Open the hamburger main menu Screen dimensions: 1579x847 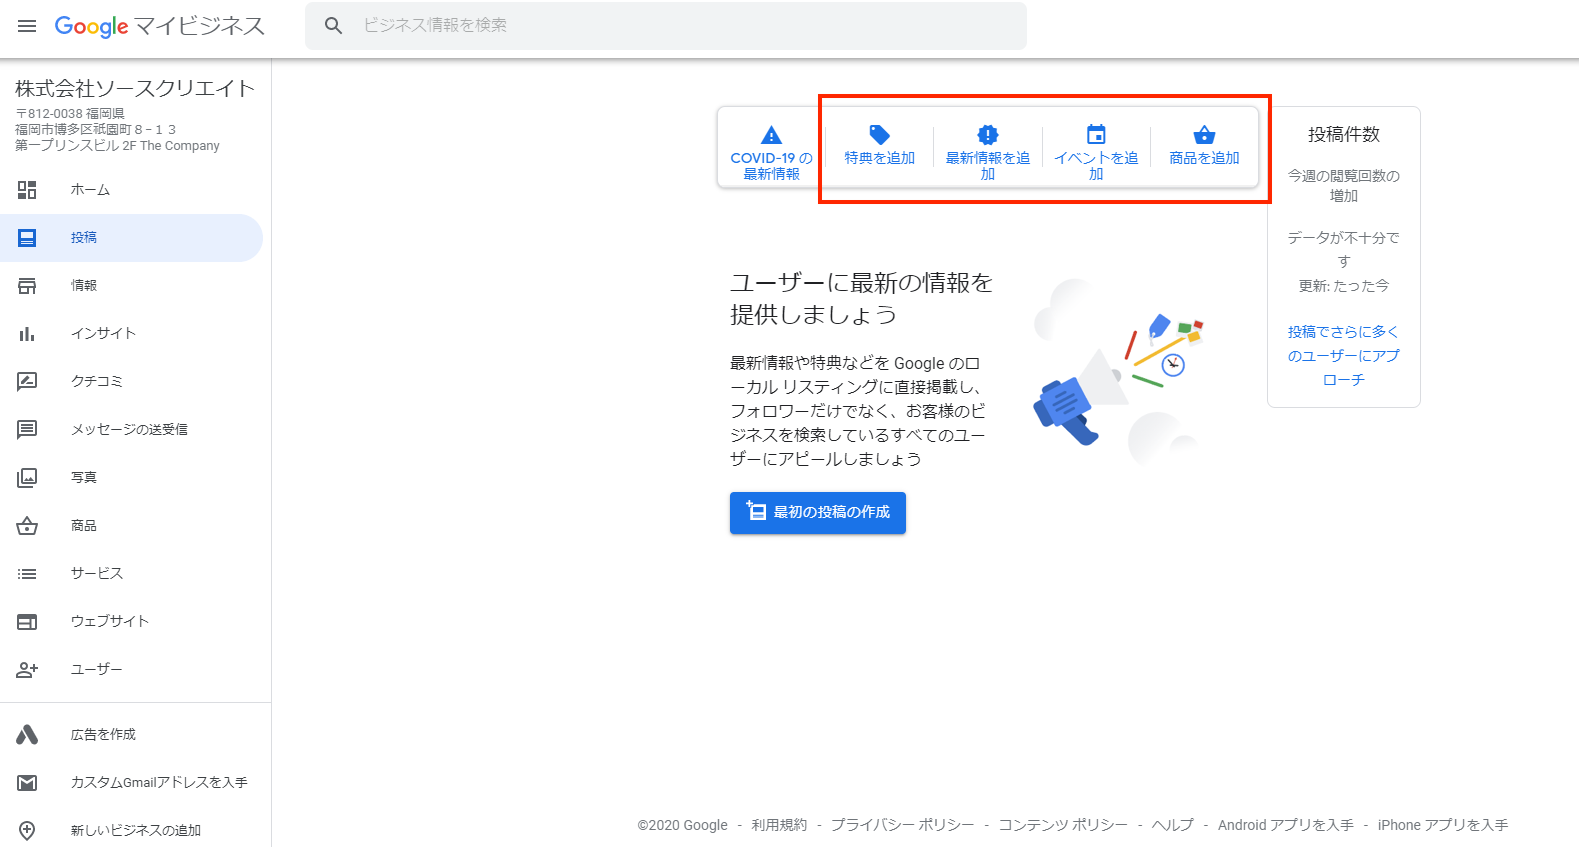pyautogui.click(x=27, y=26)
